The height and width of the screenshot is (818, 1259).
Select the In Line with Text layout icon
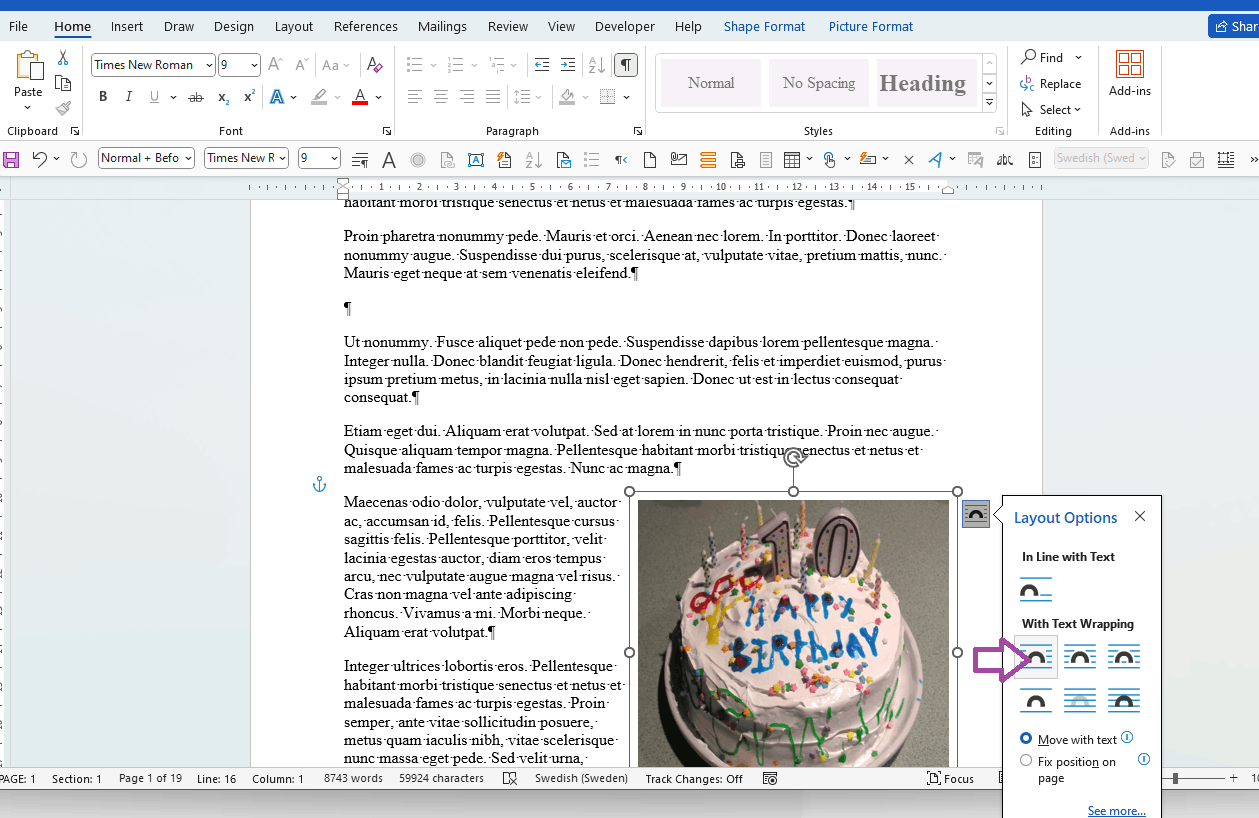coord(1036,590)
